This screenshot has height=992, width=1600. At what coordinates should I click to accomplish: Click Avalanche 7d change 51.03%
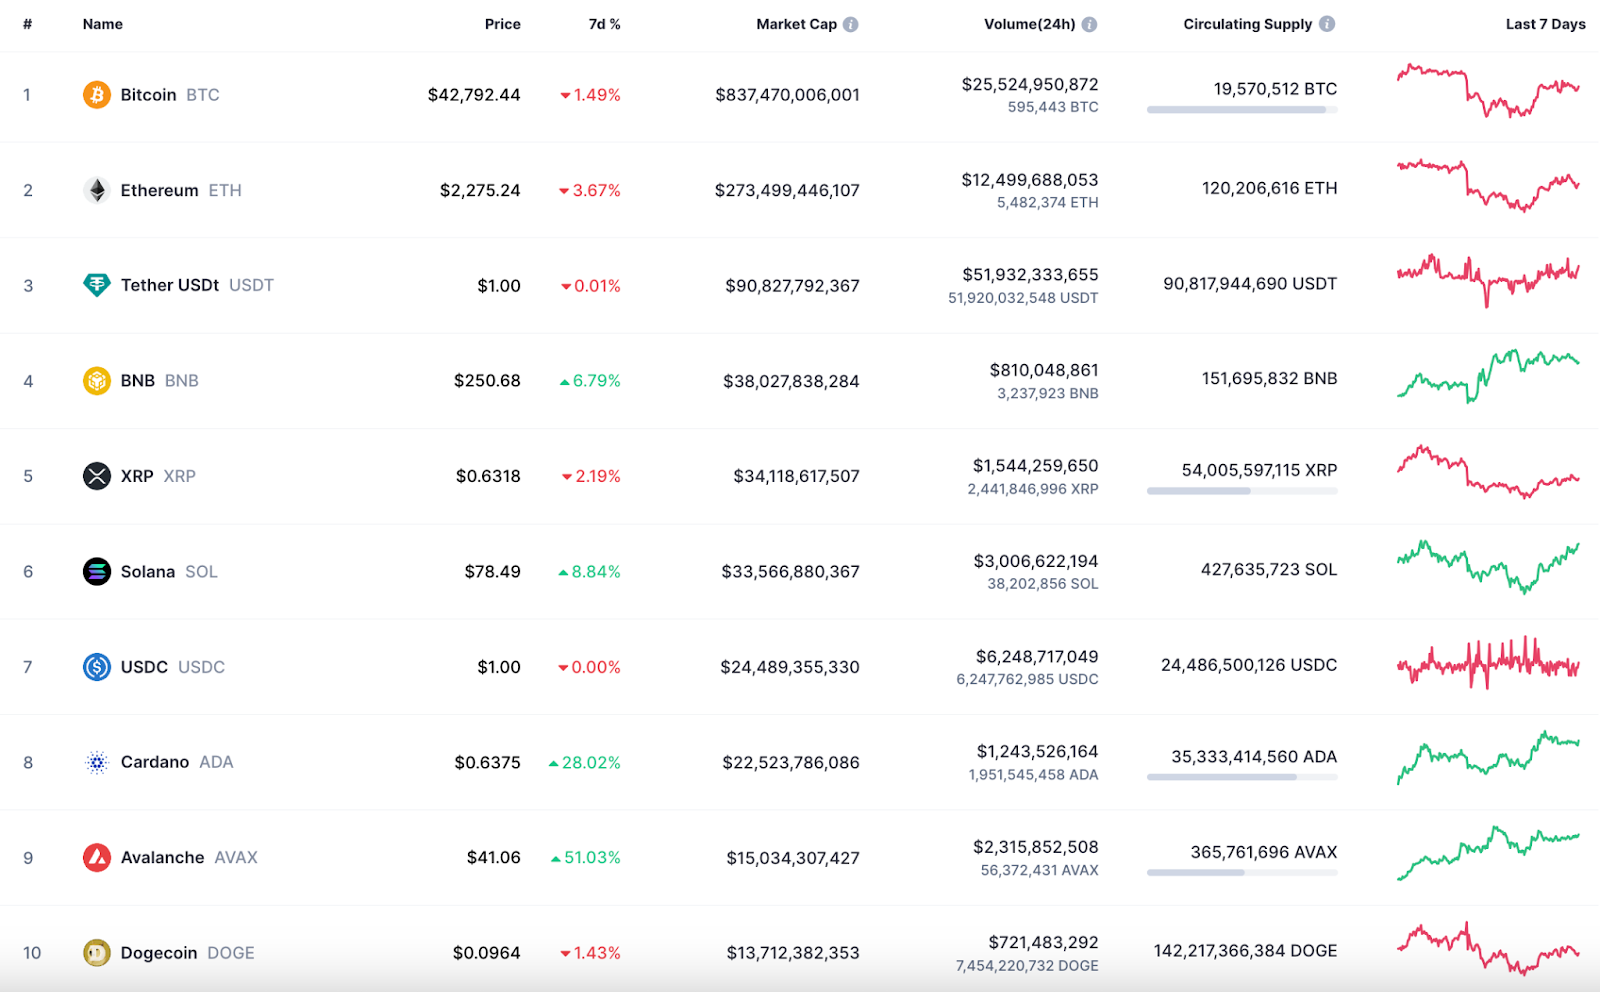click(586, 857)
